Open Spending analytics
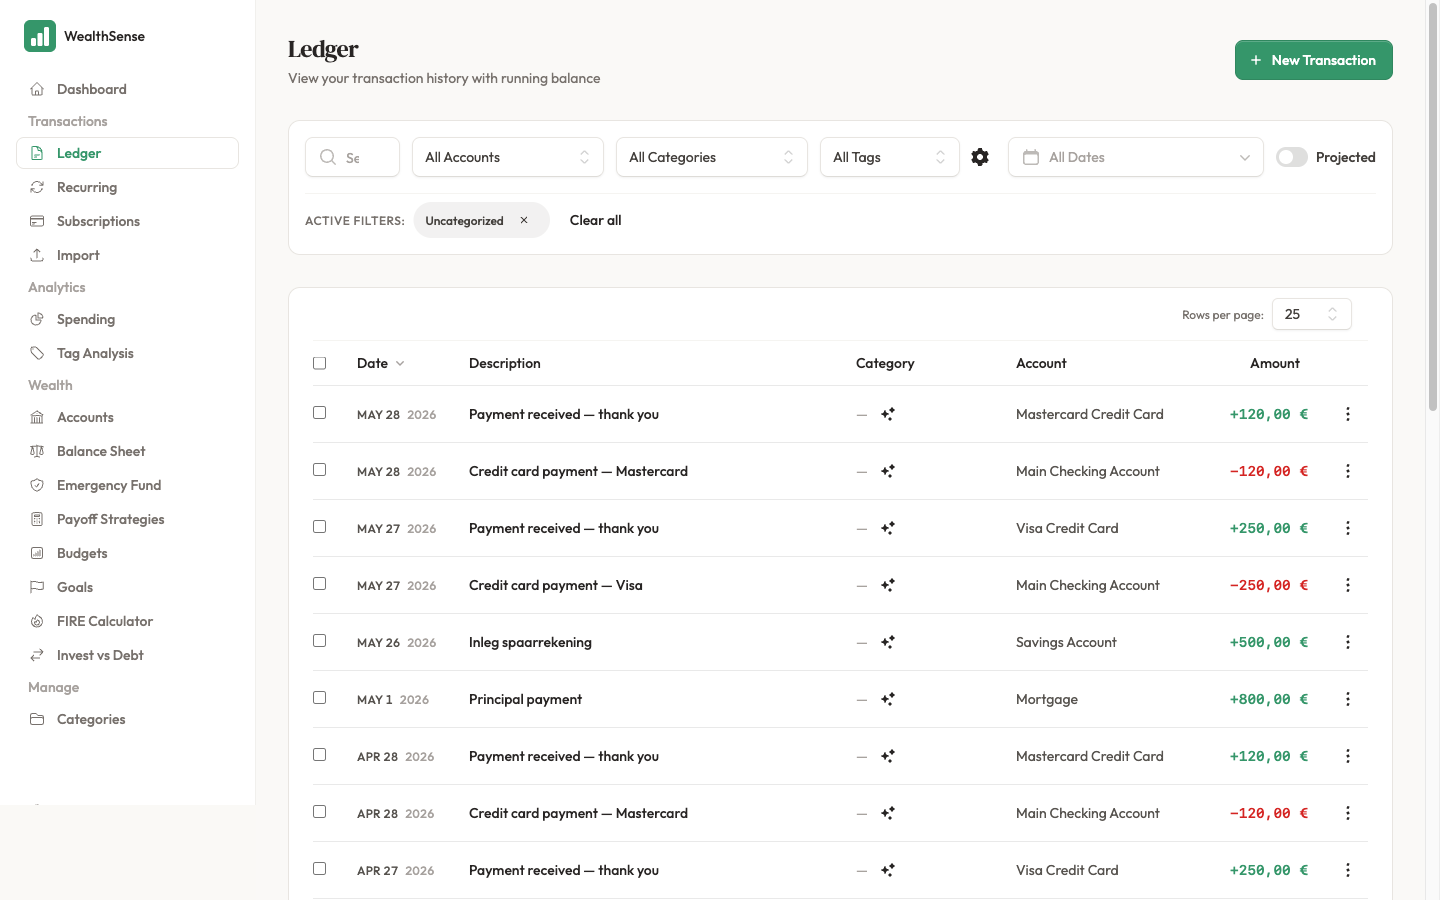This screenshot has height=900, width=1440. point(127,319)
